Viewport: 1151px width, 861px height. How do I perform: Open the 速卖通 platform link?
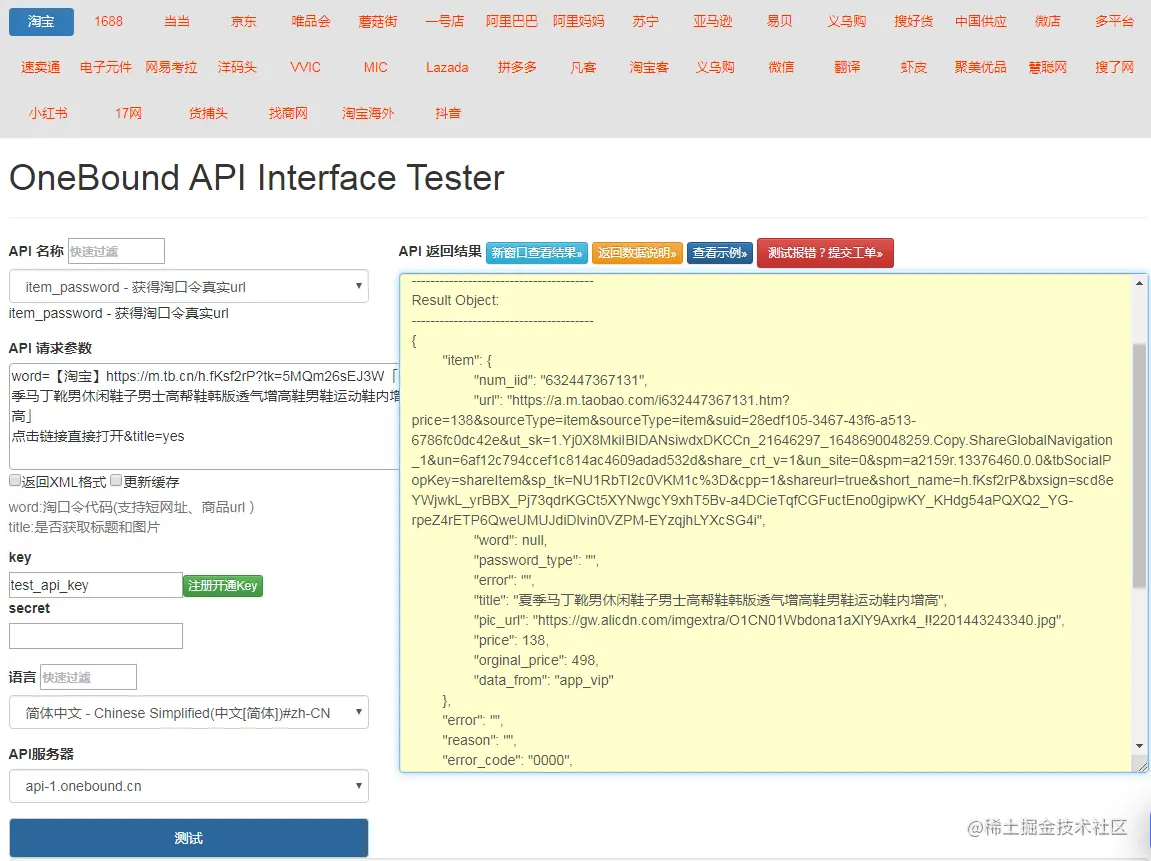[x=40, y=68]
